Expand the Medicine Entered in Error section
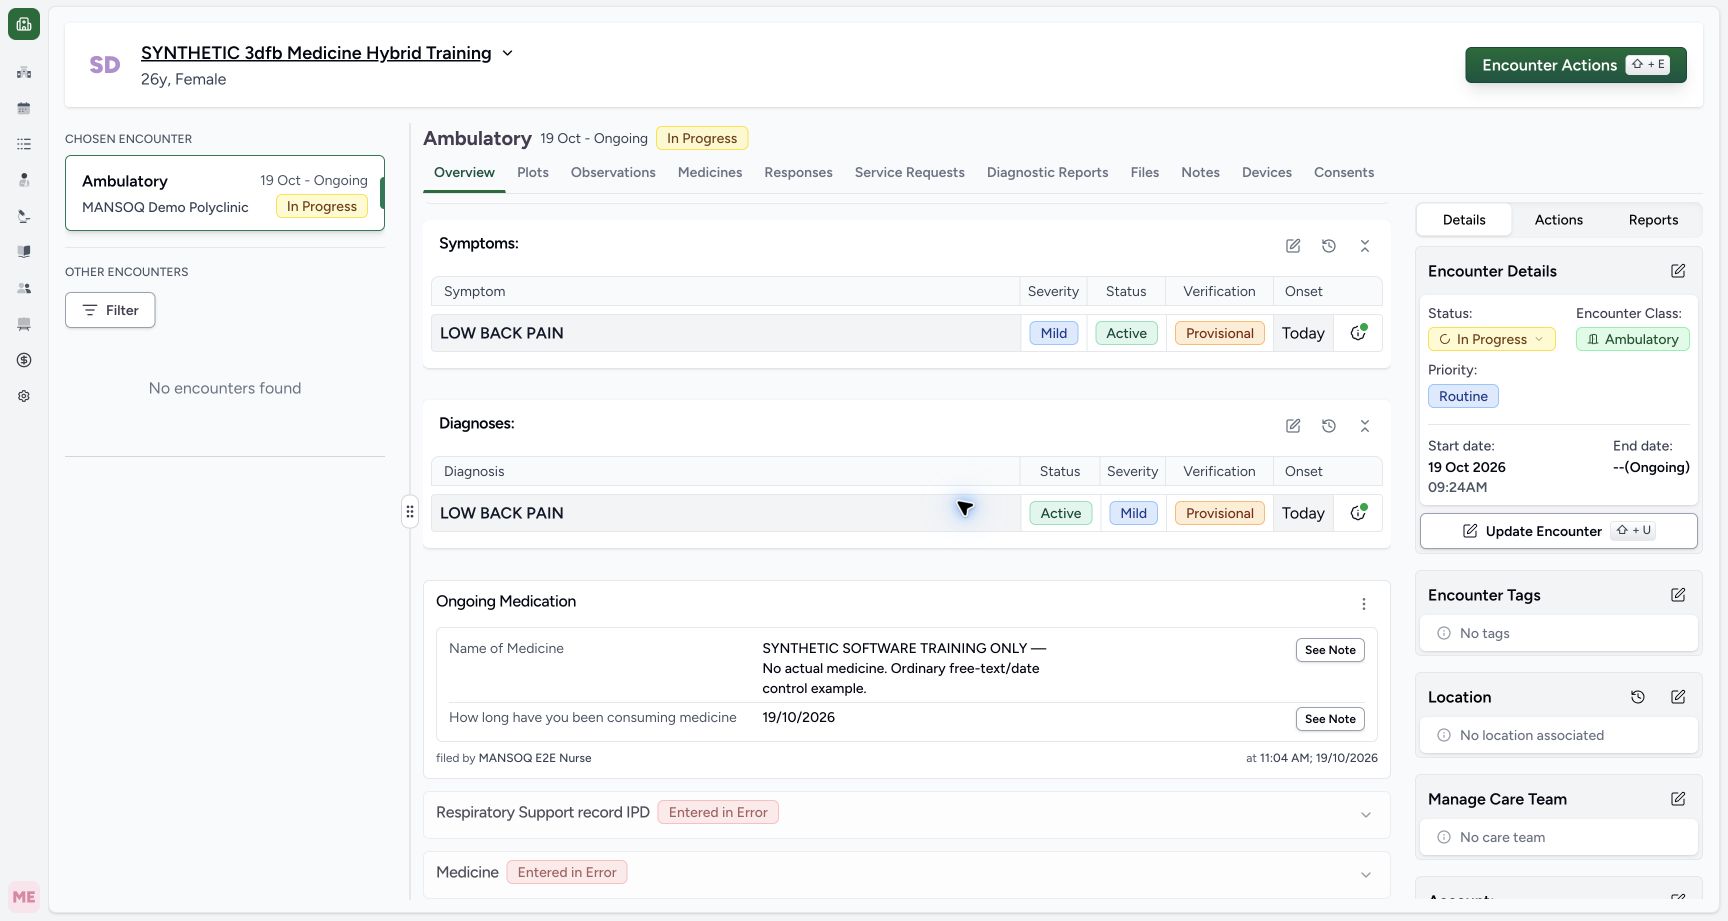The height and width of the screenshot is (921, 1728). click(906, 874)
